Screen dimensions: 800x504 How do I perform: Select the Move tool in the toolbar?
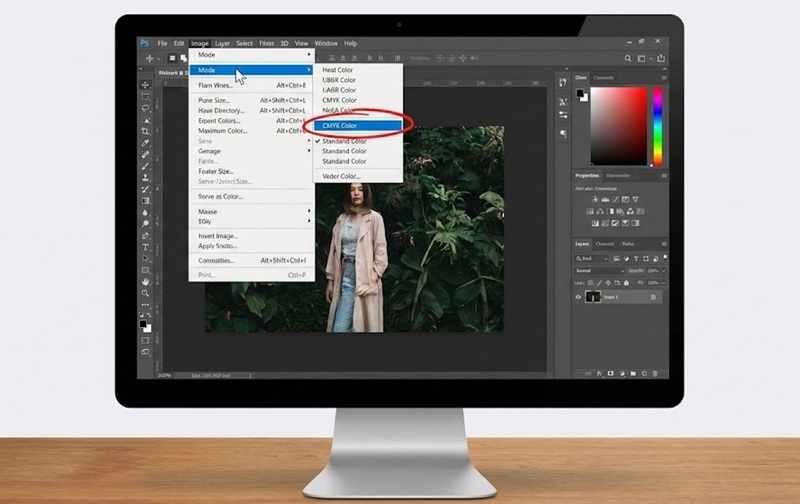point(145,85)
